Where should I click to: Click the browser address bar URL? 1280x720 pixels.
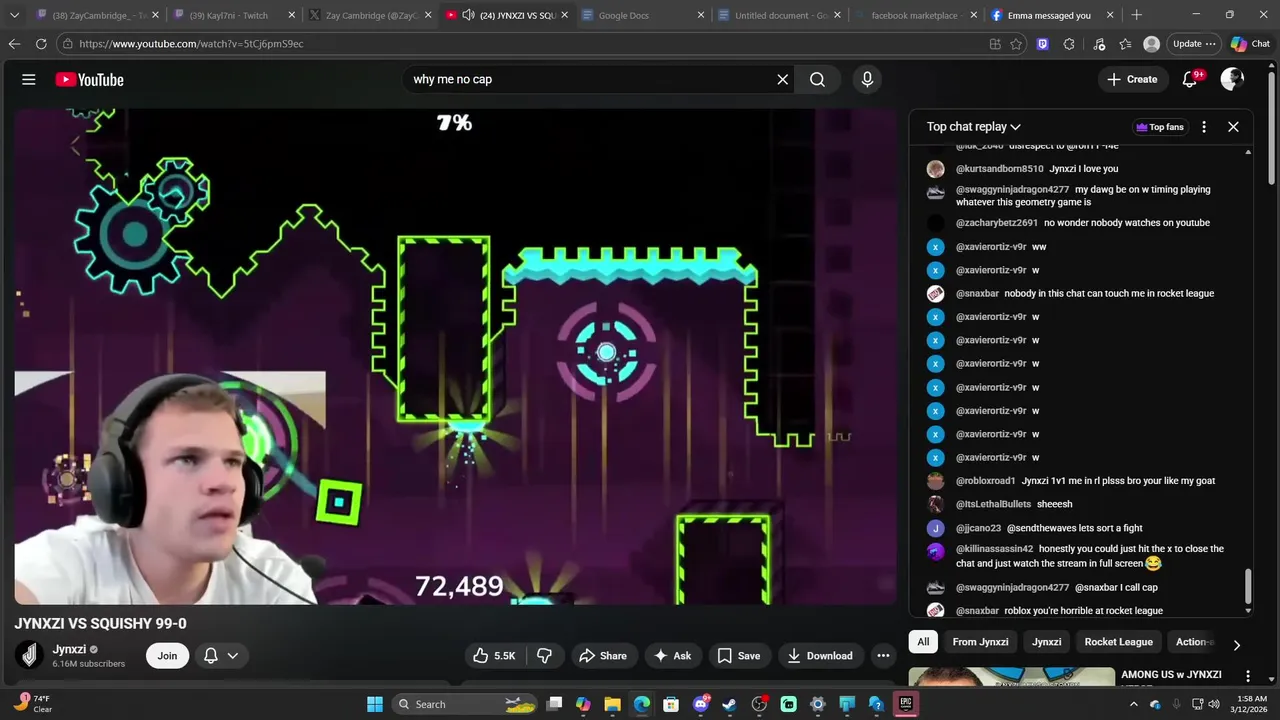click(x=191, y=44)
